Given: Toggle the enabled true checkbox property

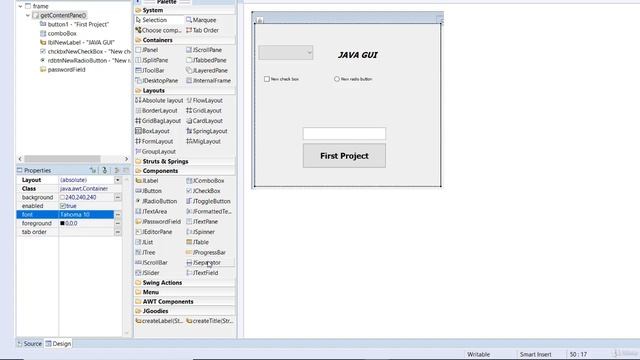Looking at the screenshot, I should point(62,206).
